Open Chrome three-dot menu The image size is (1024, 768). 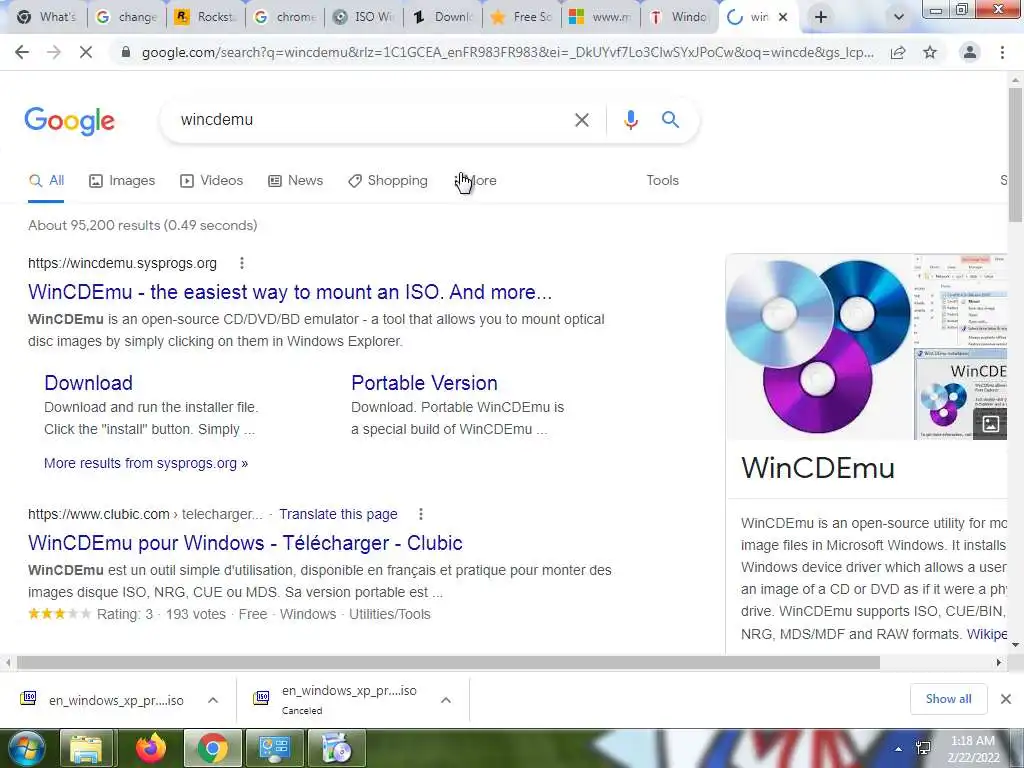click(x=1002, y=52)
